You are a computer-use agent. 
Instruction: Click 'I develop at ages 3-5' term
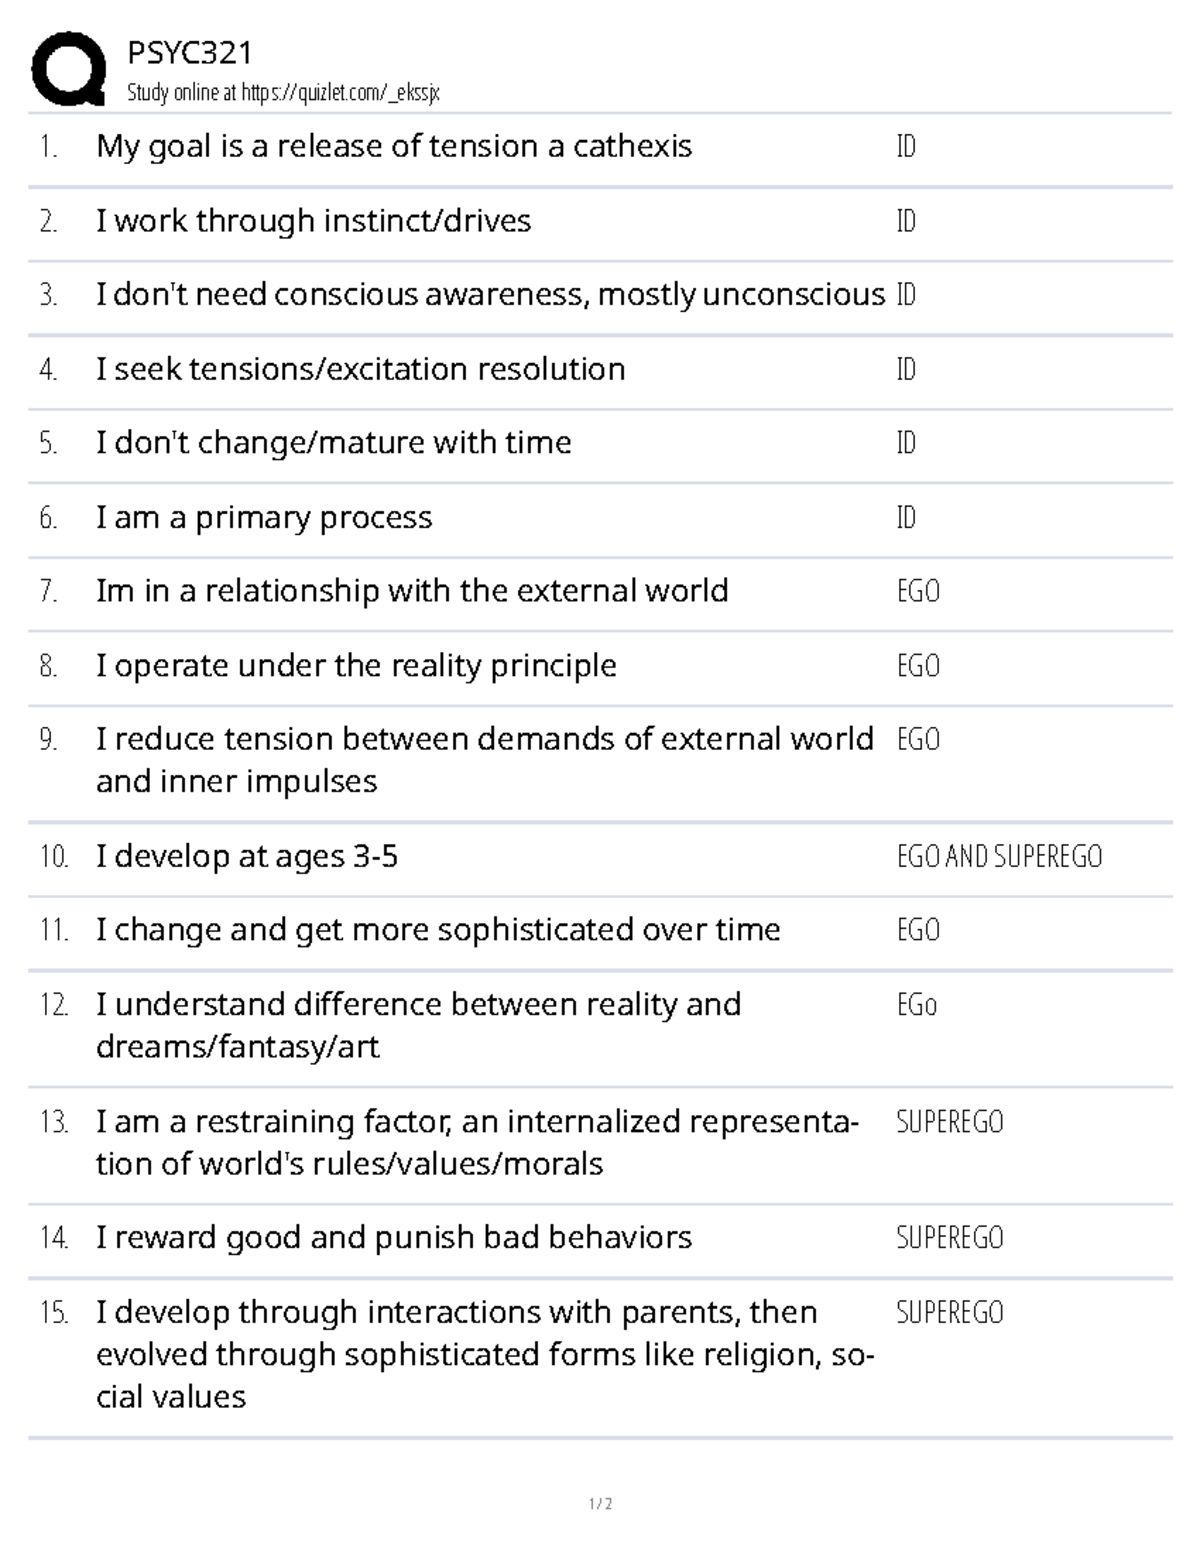pyautogui.click(x=247, y=857)
